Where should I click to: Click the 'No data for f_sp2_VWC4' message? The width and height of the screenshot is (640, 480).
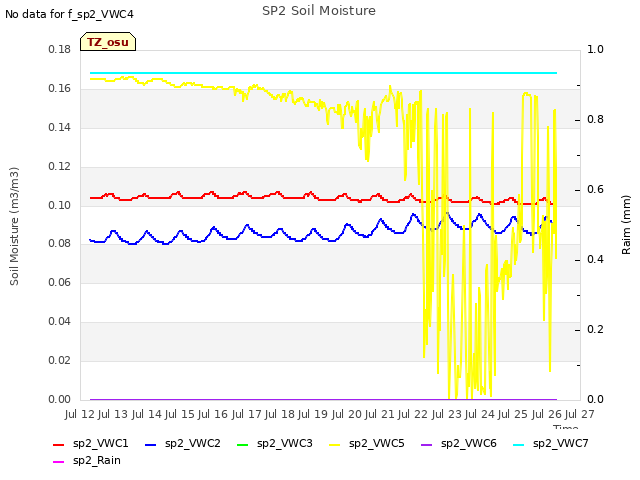tap(69, 14)
